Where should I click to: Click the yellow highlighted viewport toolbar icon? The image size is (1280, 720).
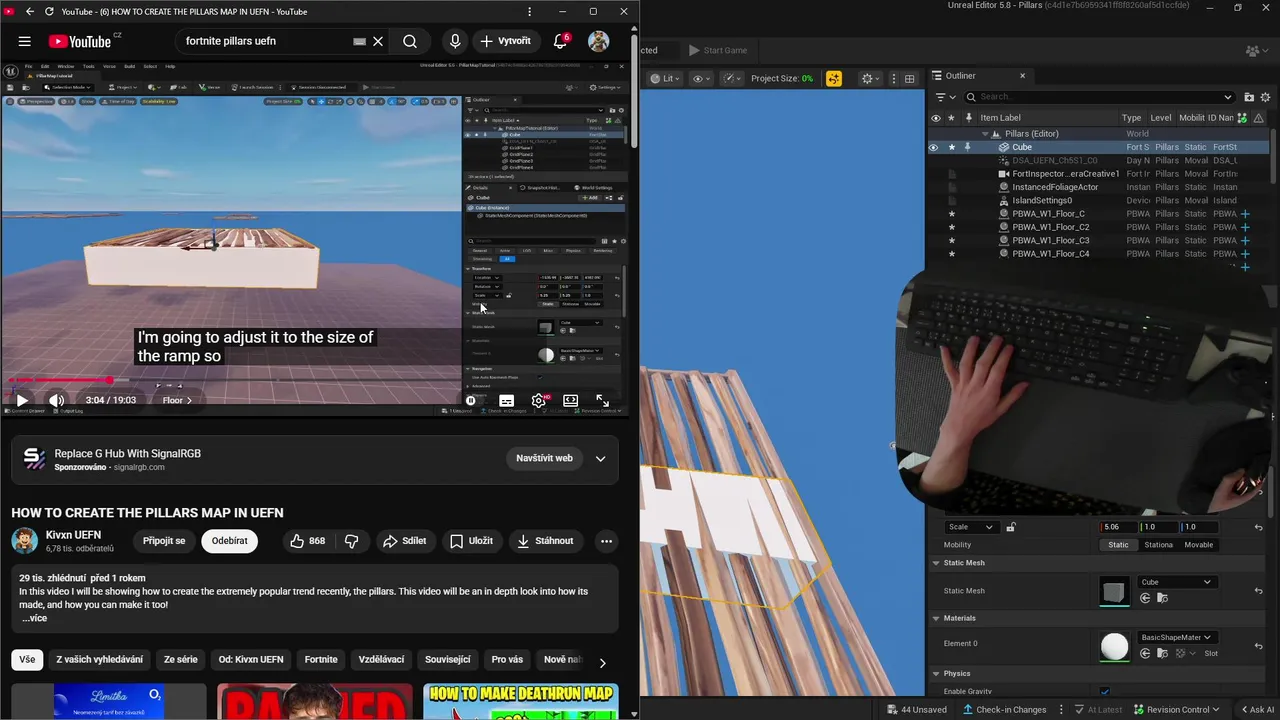[x=834, y=78]
